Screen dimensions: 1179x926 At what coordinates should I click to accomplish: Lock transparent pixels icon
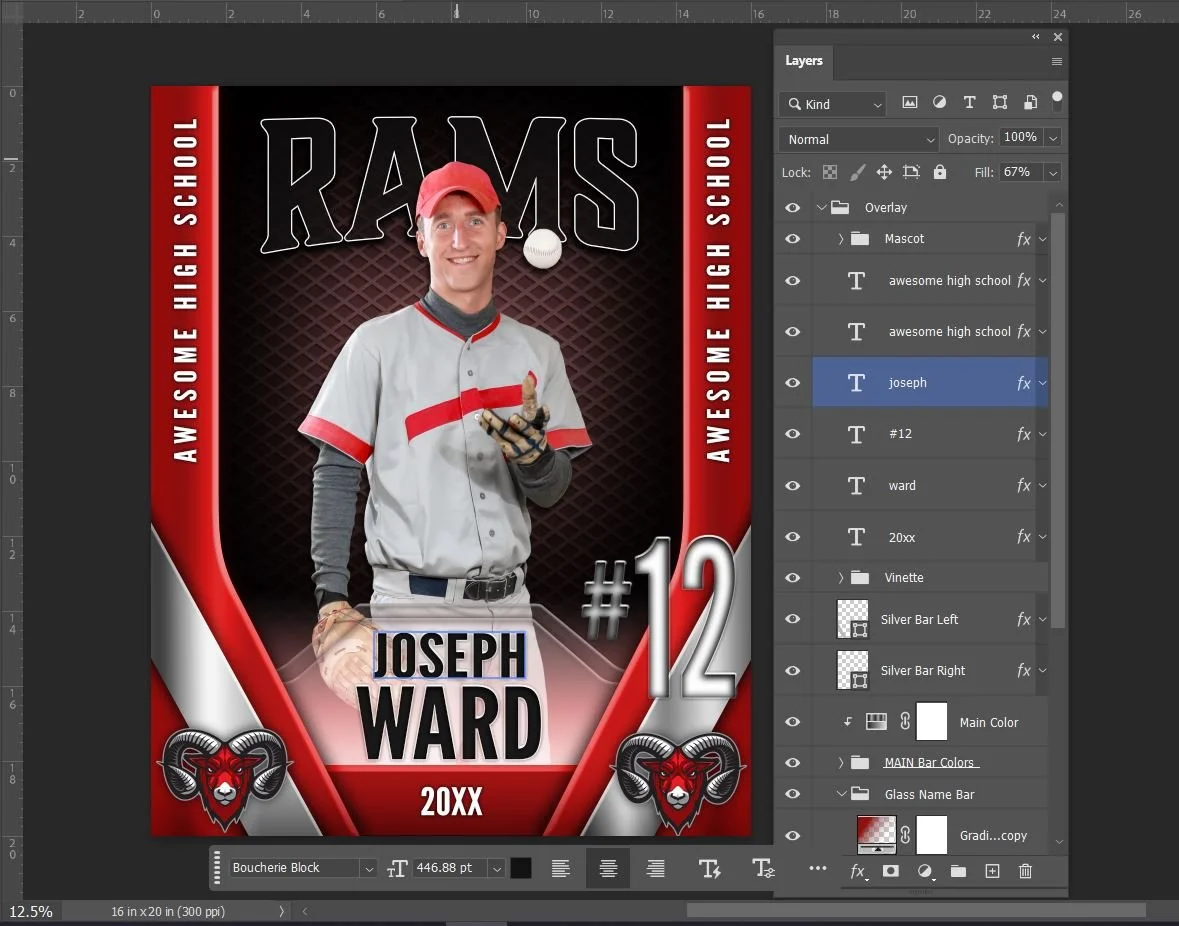[x=829, y=172]
